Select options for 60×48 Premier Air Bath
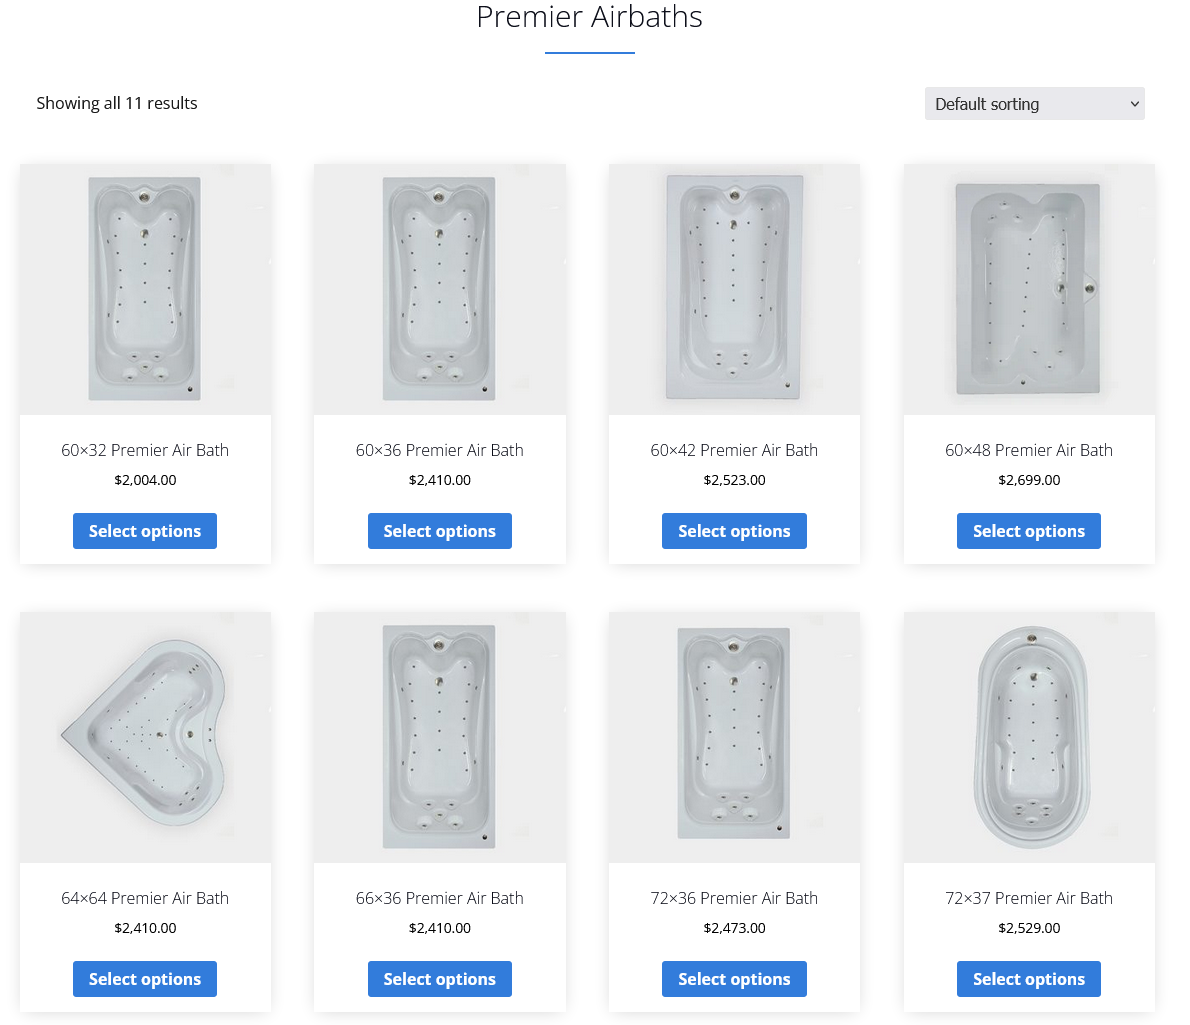The width and height of the screenshot is (1190, 1025). 1029,531
